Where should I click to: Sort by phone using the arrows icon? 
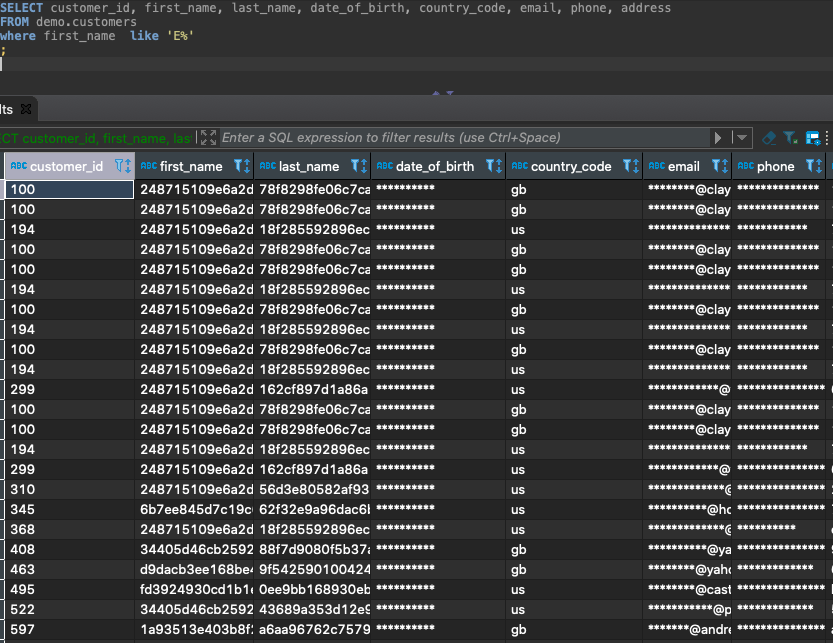click(819, 166)
